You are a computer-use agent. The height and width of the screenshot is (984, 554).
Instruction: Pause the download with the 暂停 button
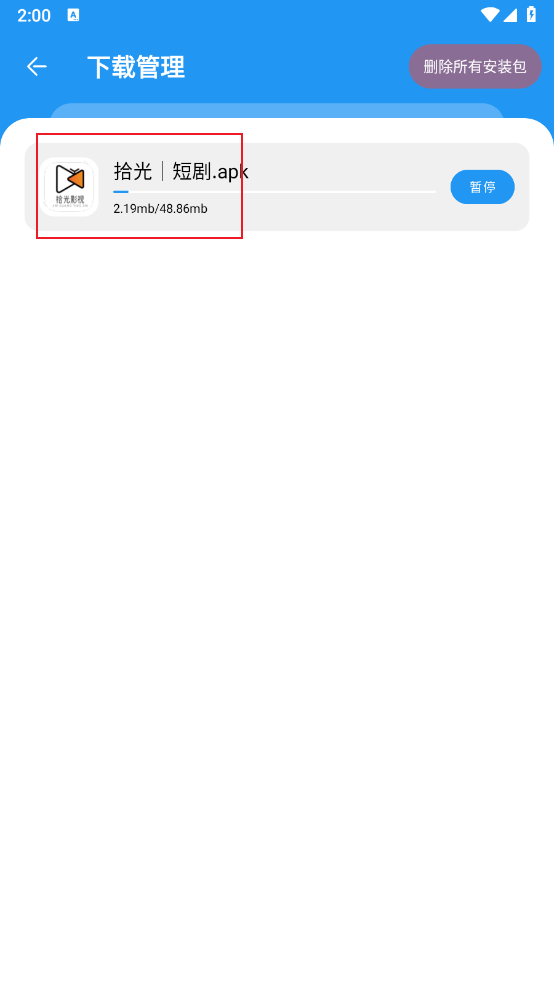point(482,187)
